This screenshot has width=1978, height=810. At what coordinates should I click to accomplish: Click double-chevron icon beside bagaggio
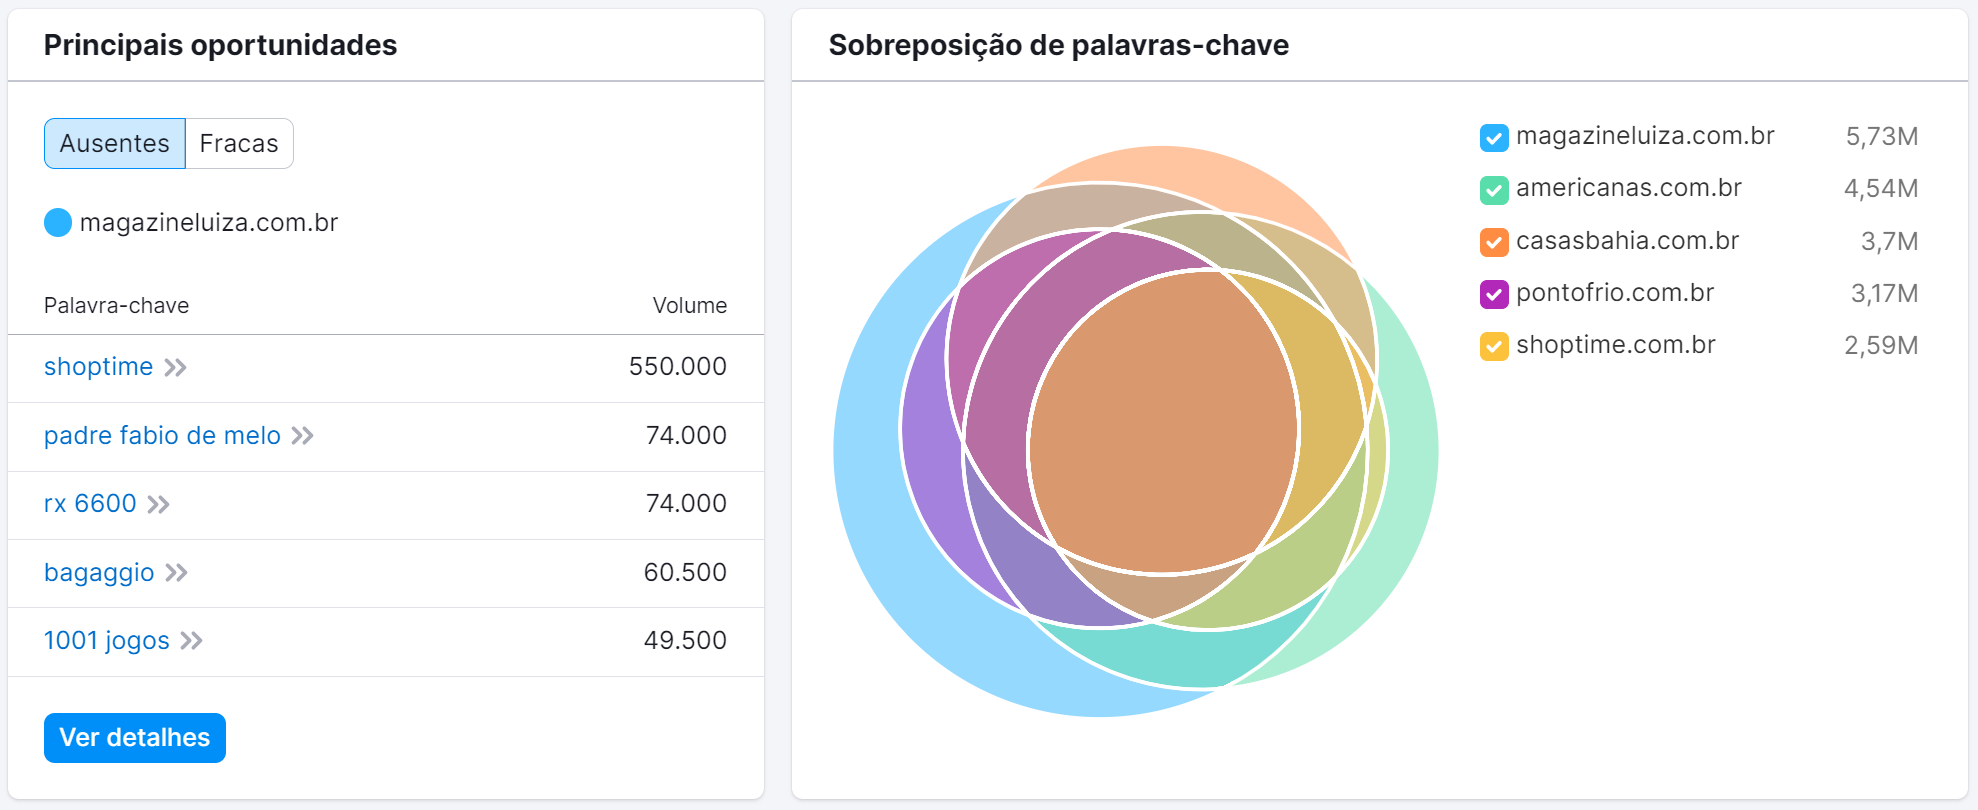(176, 573)
